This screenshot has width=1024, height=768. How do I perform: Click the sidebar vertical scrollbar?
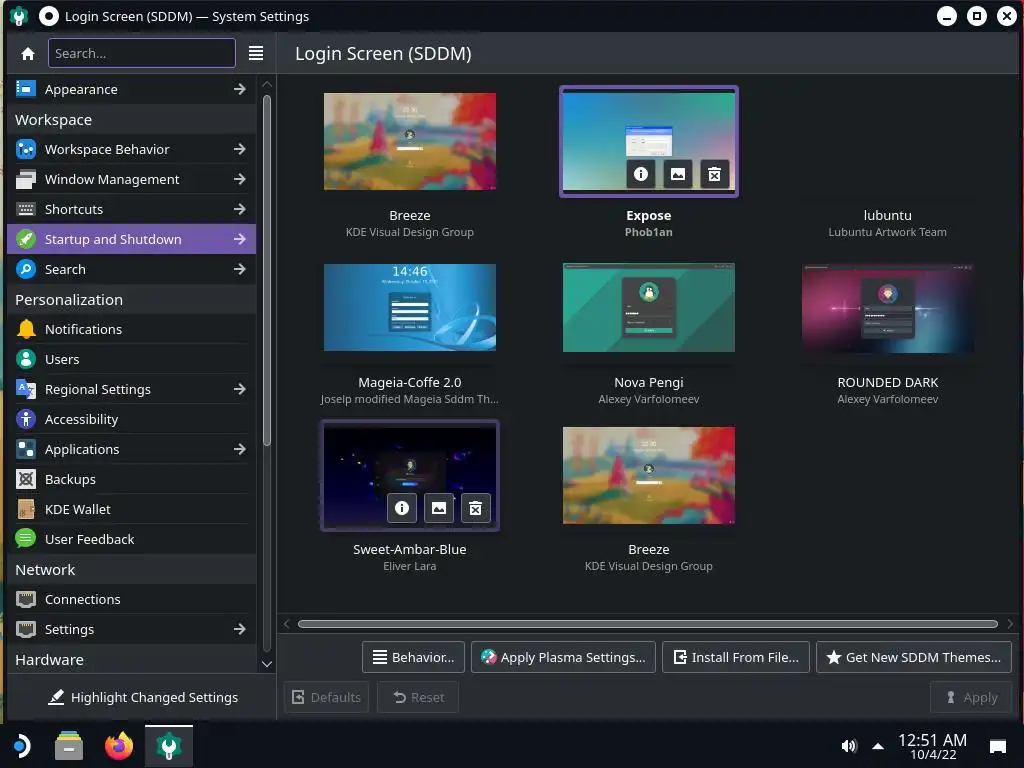(266, 270)
